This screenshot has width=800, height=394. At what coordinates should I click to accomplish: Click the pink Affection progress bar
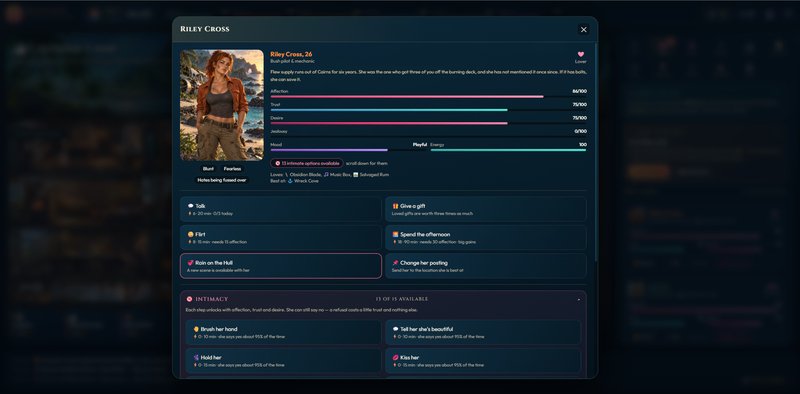407,96
